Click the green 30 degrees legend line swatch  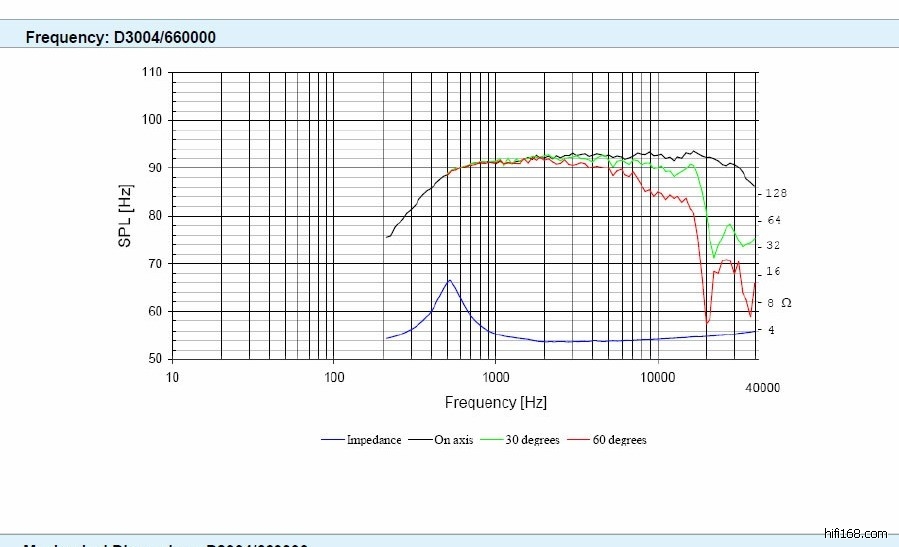click(491, 440)
